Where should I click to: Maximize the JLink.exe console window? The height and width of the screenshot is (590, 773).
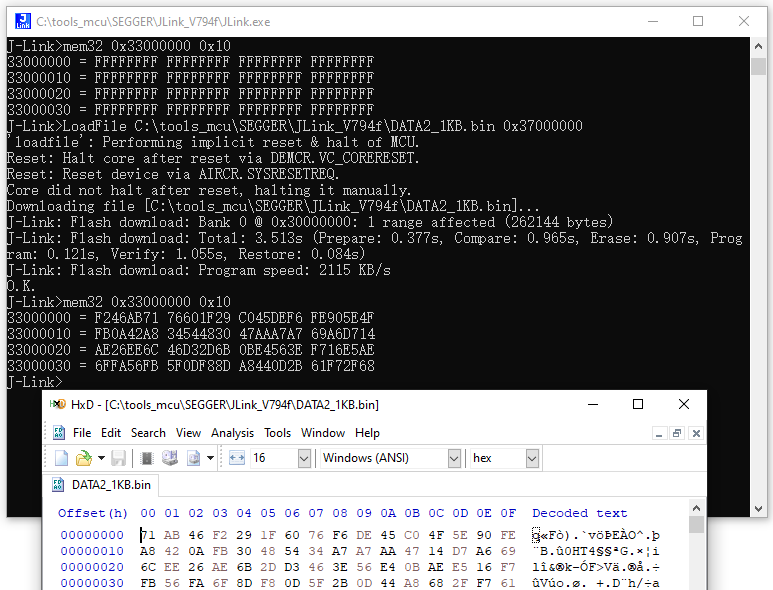[698, 21]
